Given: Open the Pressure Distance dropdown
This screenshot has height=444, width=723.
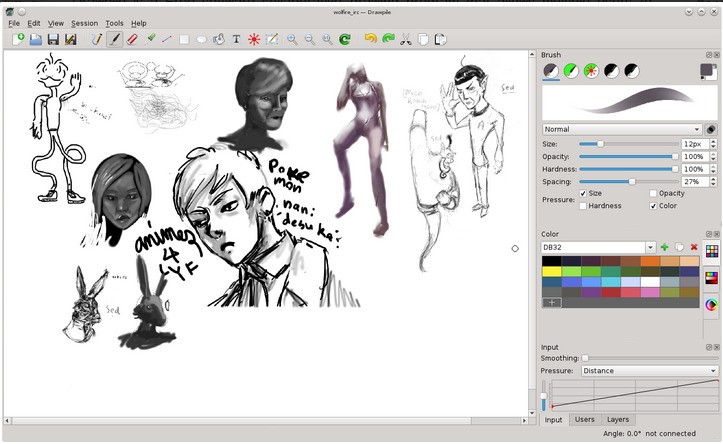Looking at the screenshot, I should tap(649, 371).
